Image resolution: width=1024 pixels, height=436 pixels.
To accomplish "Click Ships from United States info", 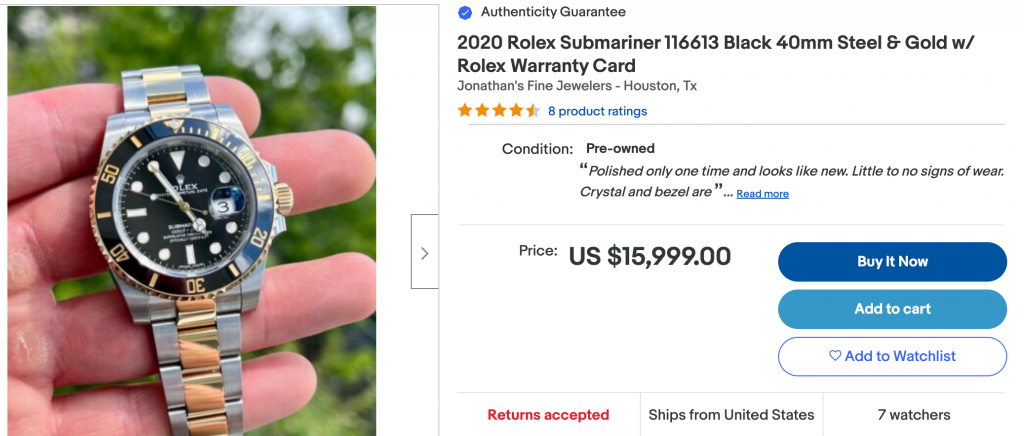I will pyautogui.click(x=731, y=415).
